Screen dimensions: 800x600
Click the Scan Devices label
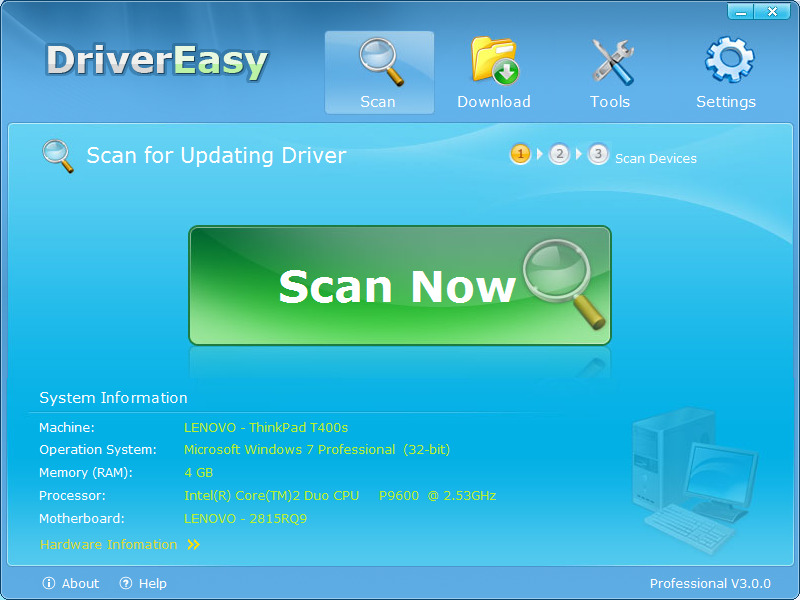(655, 157)
